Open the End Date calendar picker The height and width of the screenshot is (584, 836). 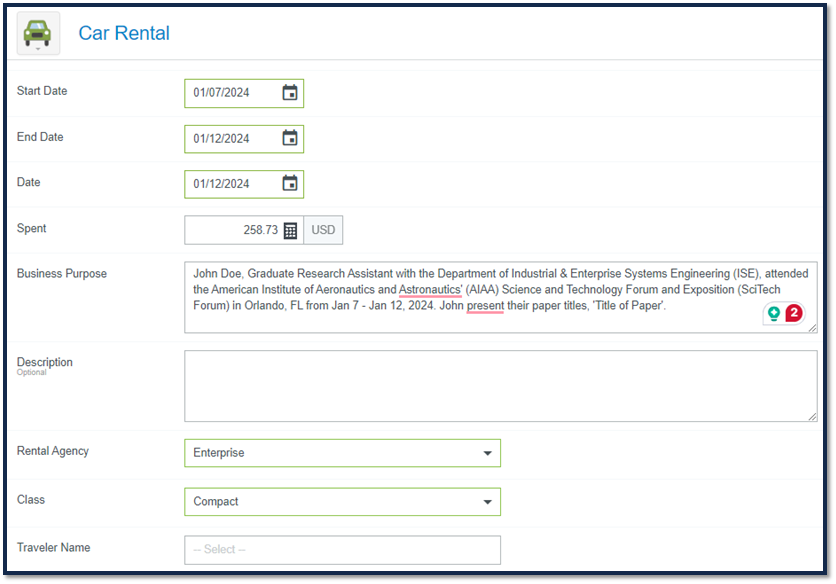[290, 138]
